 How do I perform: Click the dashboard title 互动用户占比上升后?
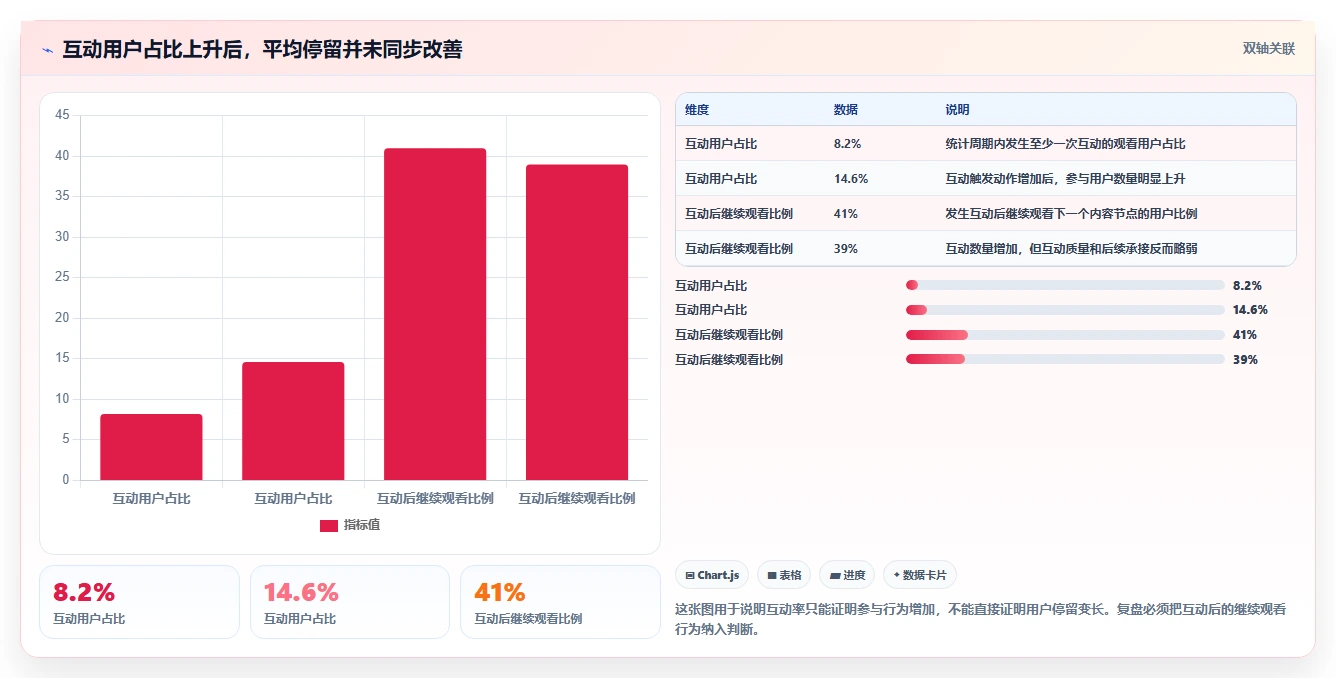coord(262,50)
